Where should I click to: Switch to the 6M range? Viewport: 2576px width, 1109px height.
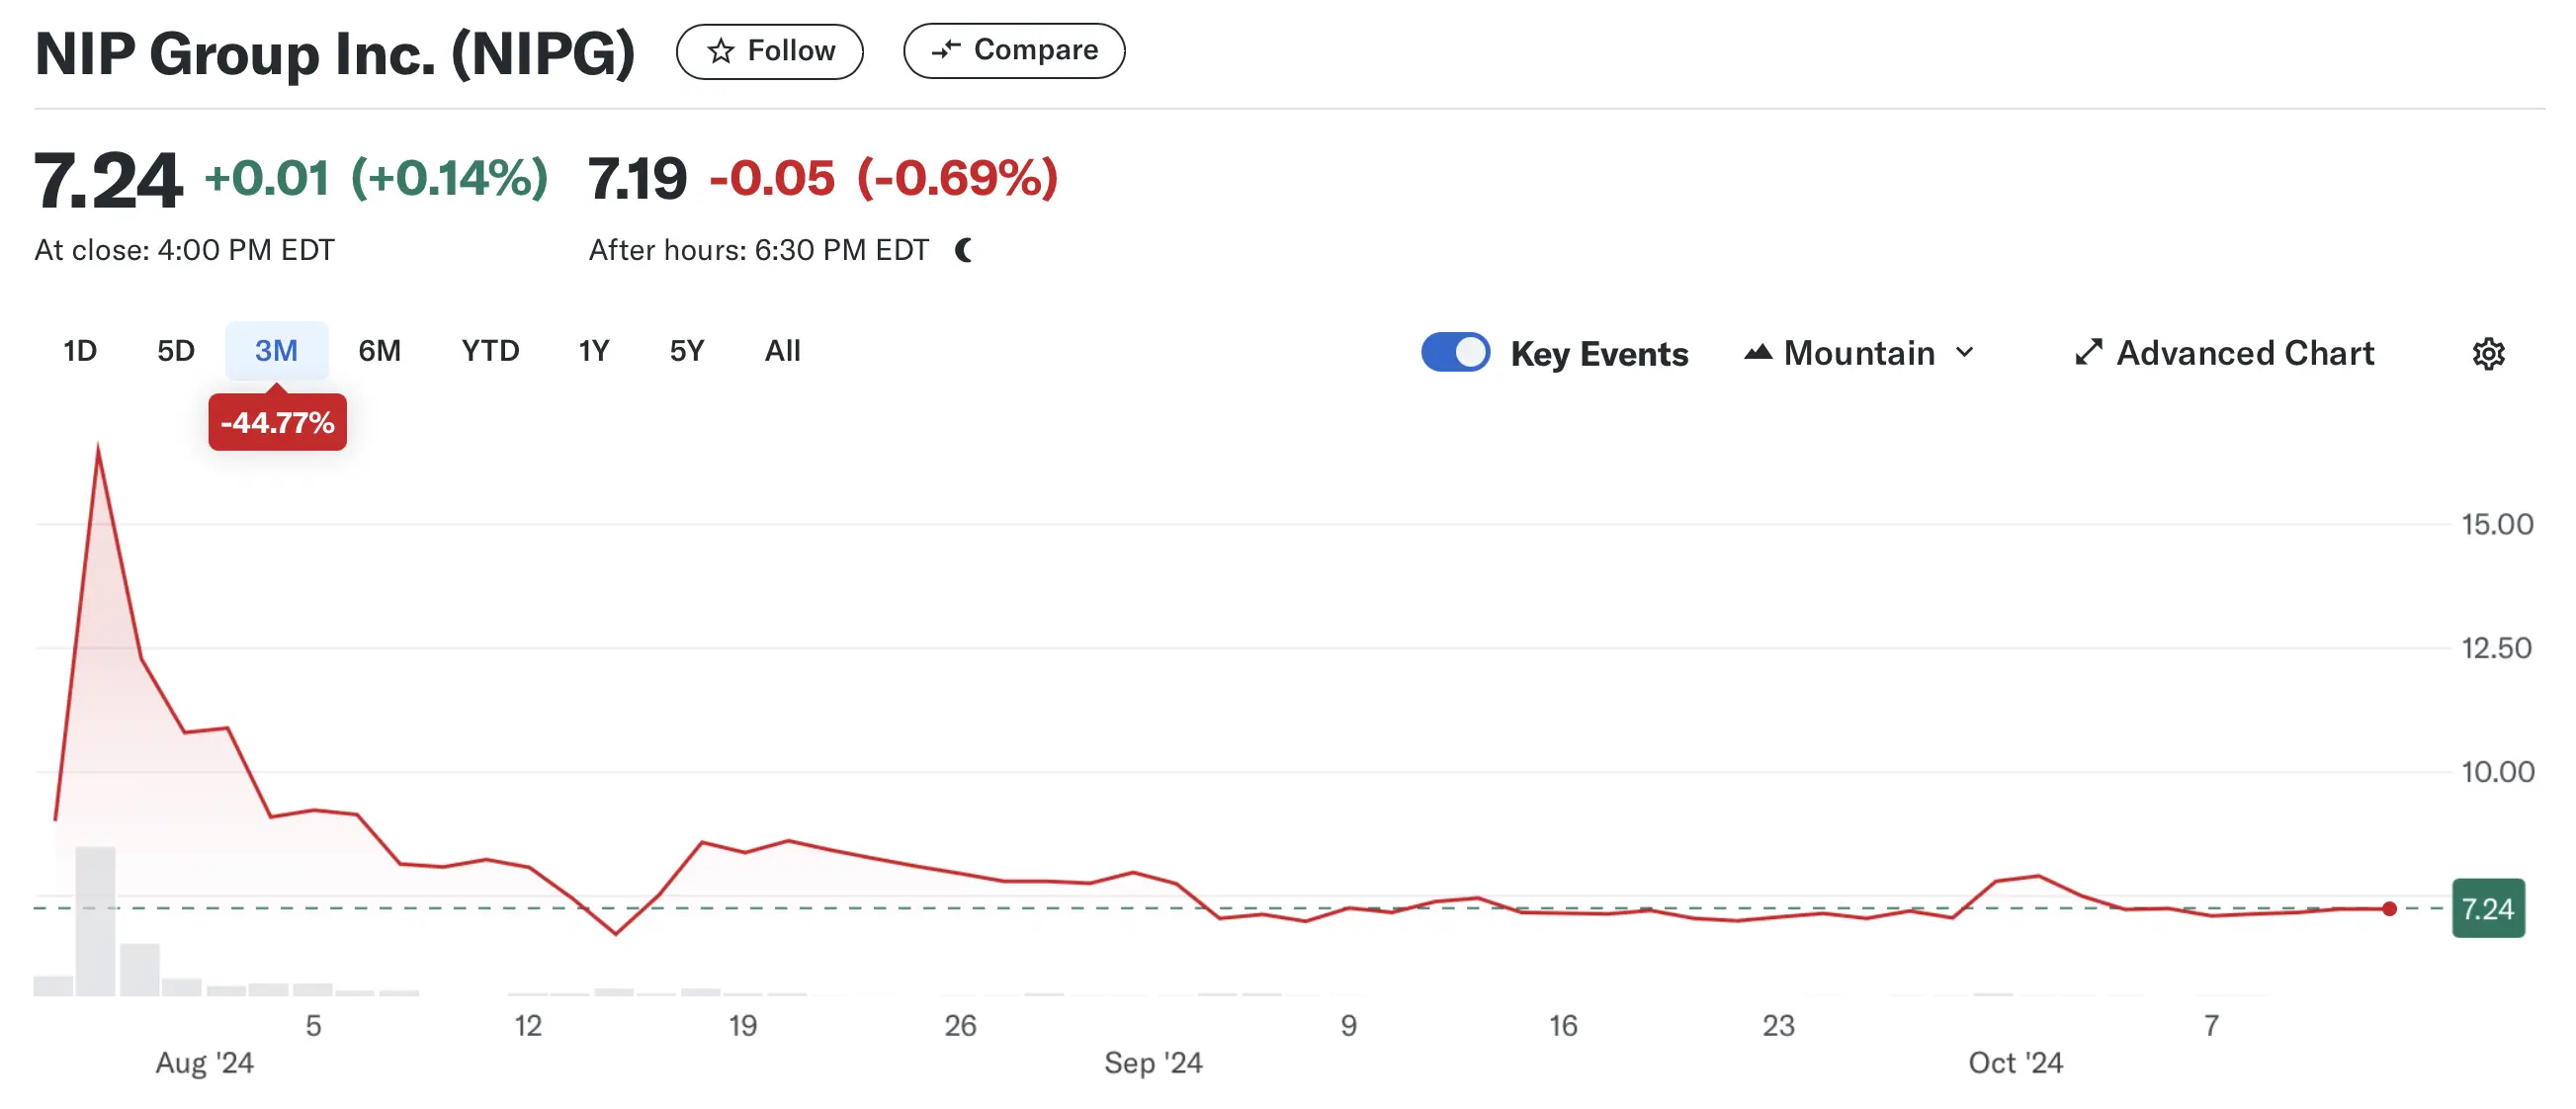point(380,351)
